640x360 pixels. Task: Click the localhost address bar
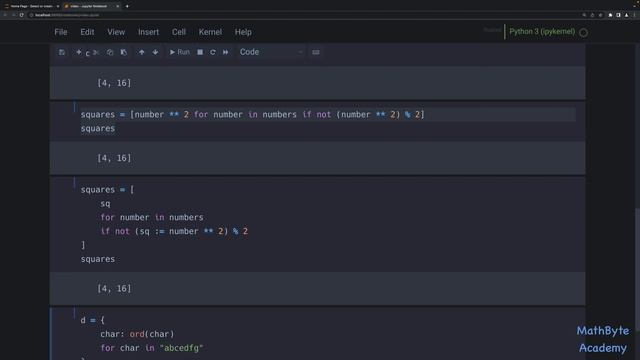coord(306,15)
